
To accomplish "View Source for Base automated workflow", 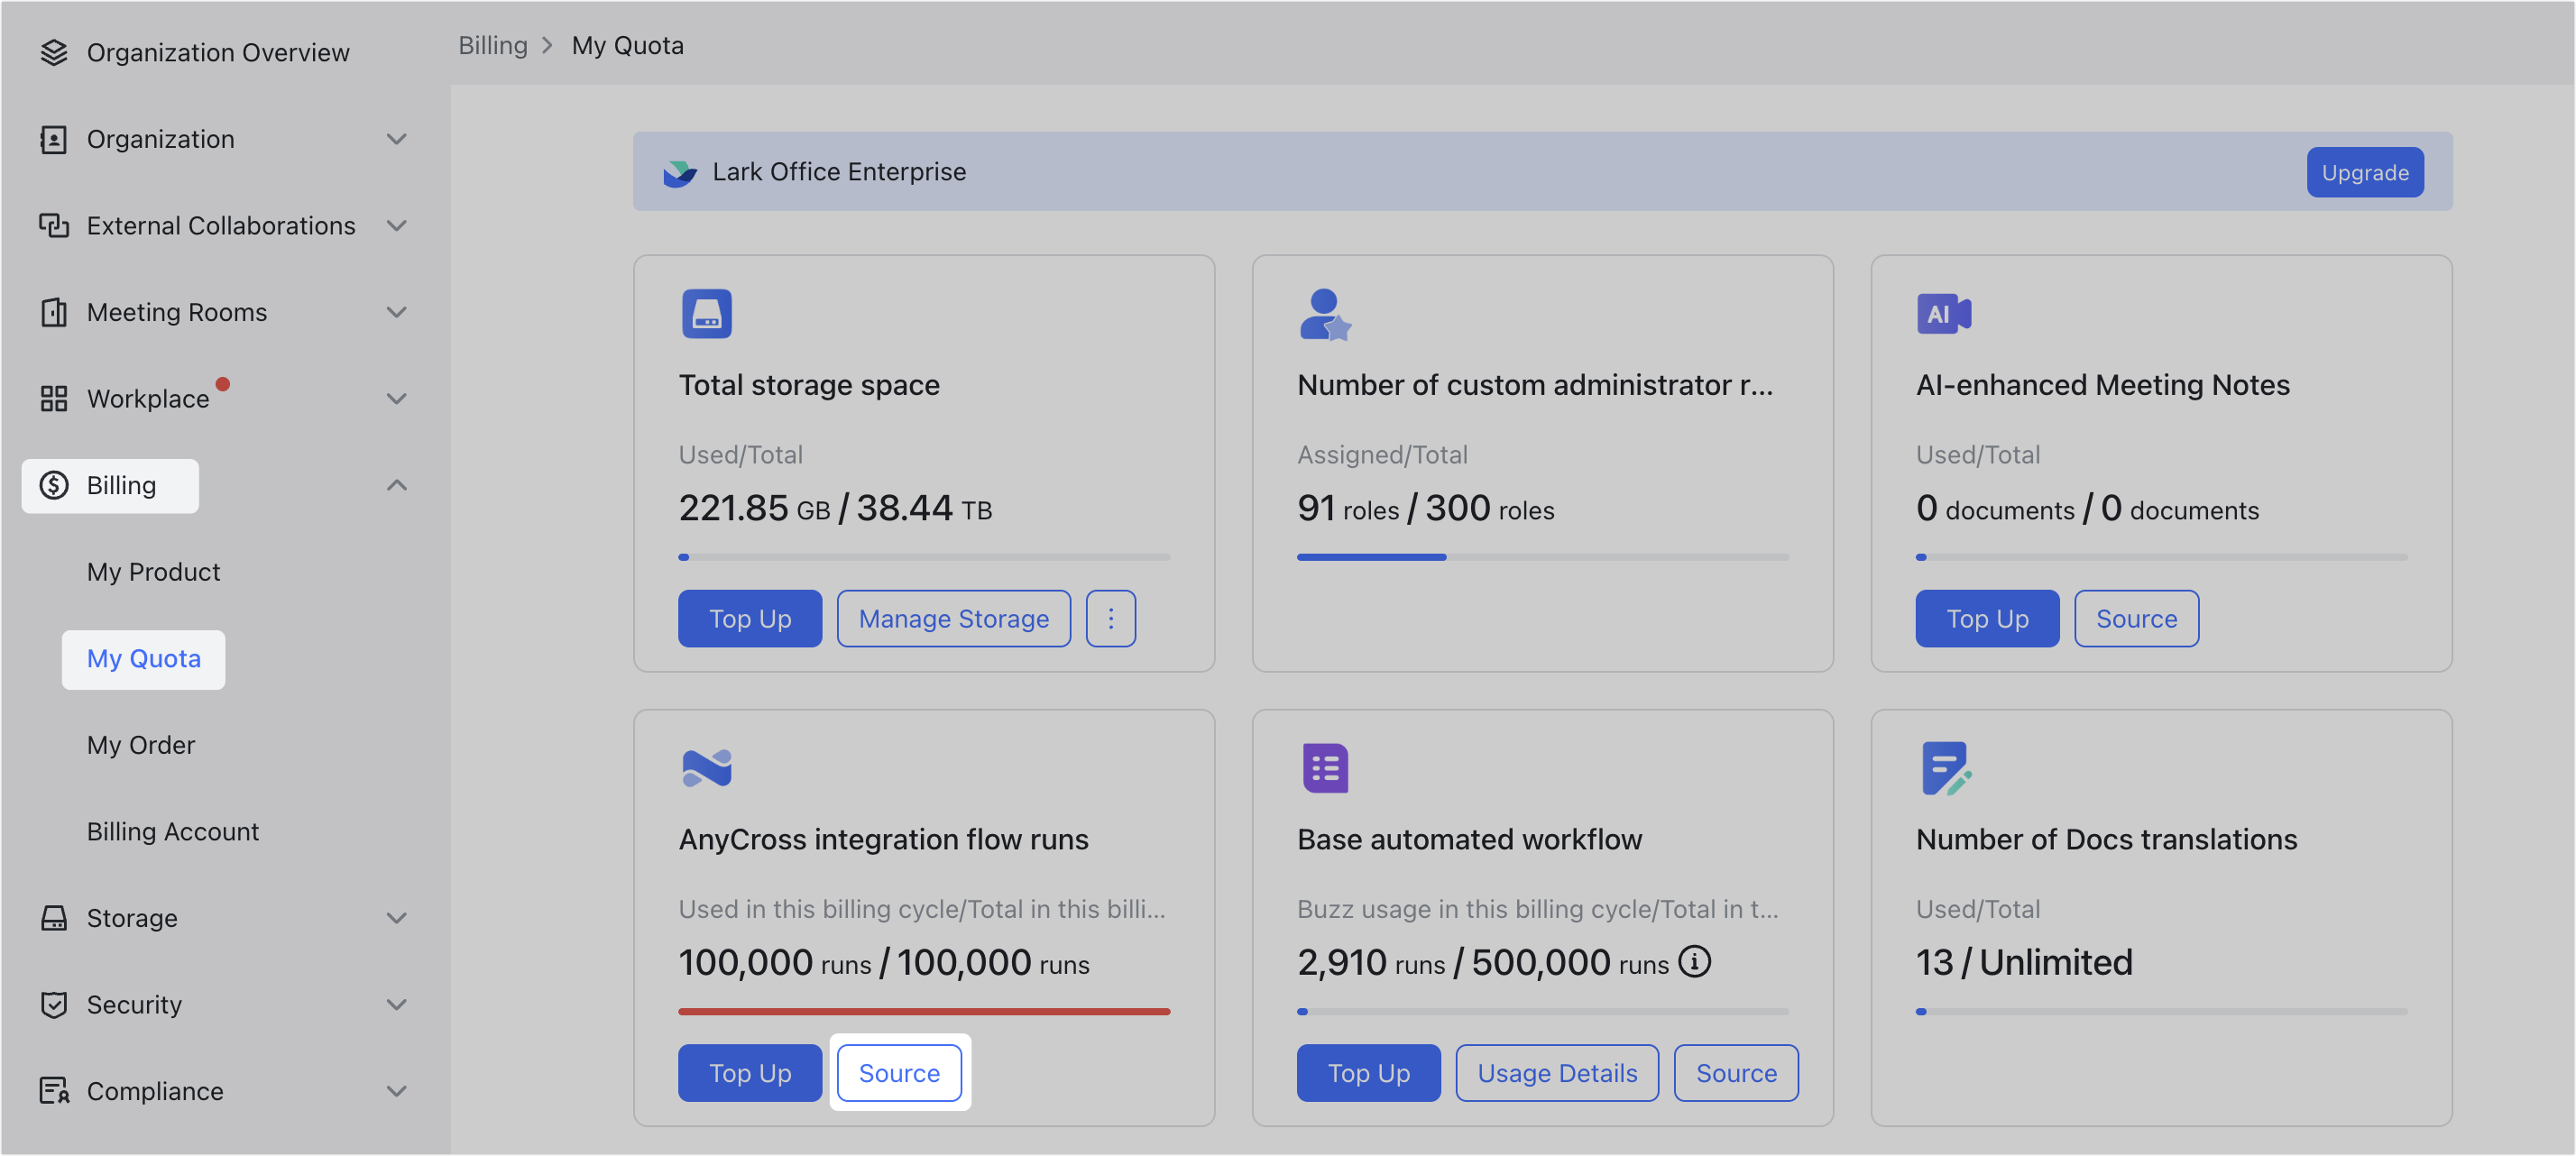I will pyautogui.click(x=1736, y=1072).
